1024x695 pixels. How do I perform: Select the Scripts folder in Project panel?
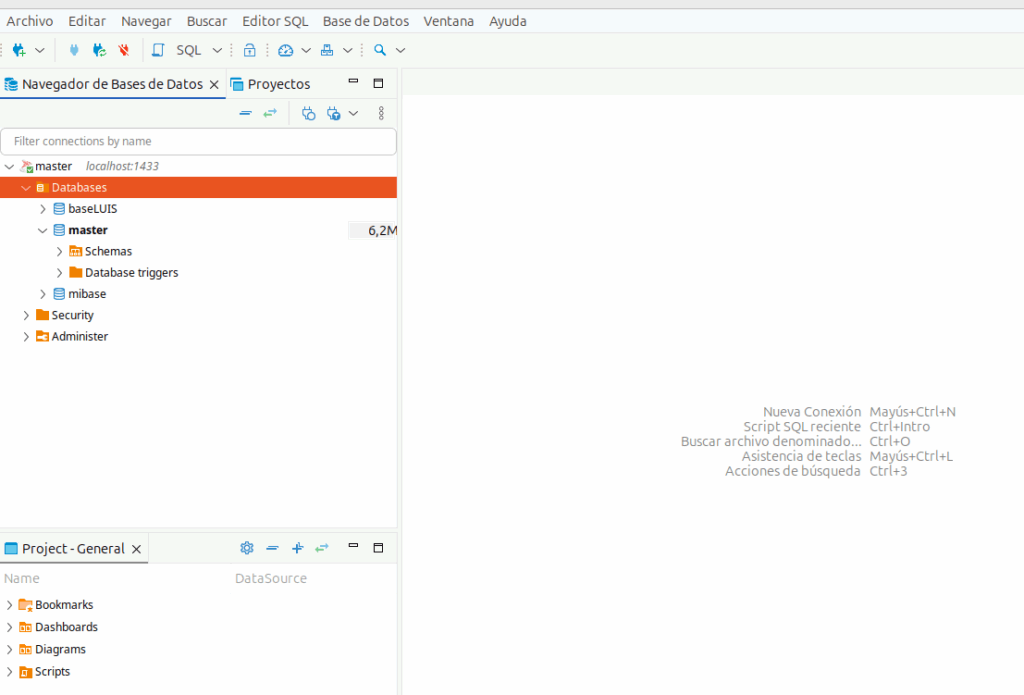tap(52, 672)
